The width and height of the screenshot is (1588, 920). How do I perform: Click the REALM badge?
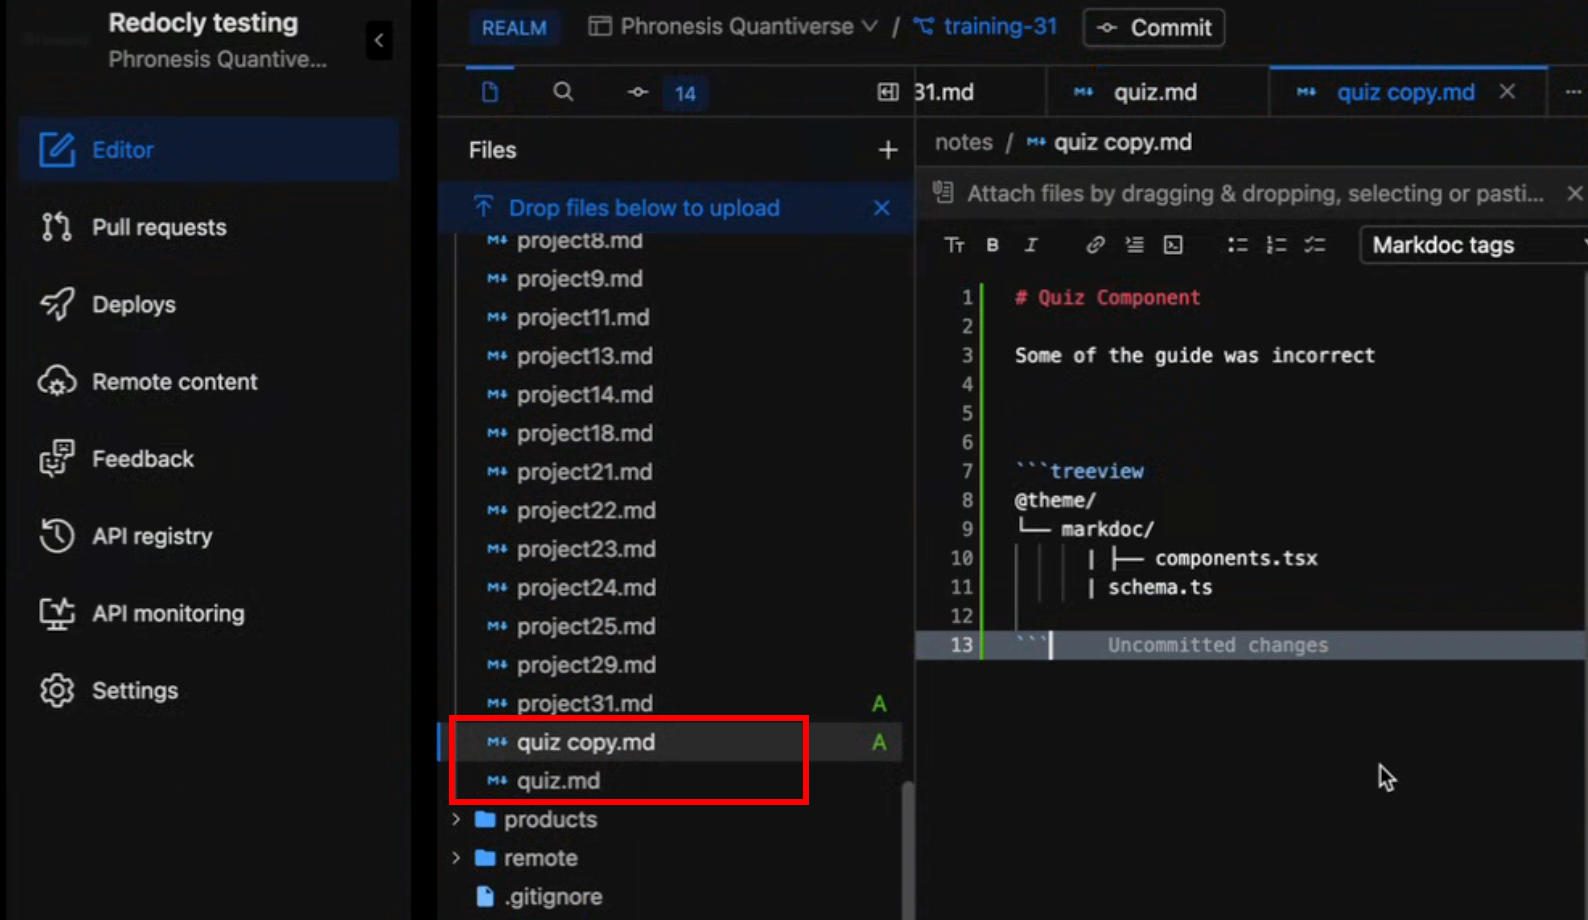(514, 28)
